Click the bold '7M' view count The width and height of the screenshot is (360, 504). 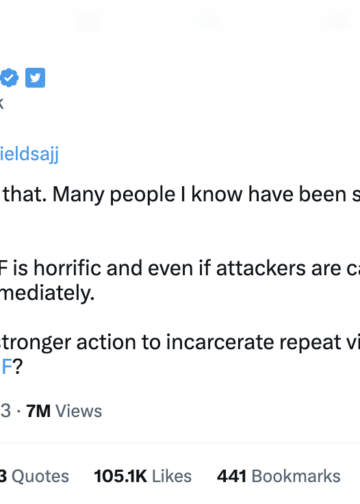pos(38,411)
